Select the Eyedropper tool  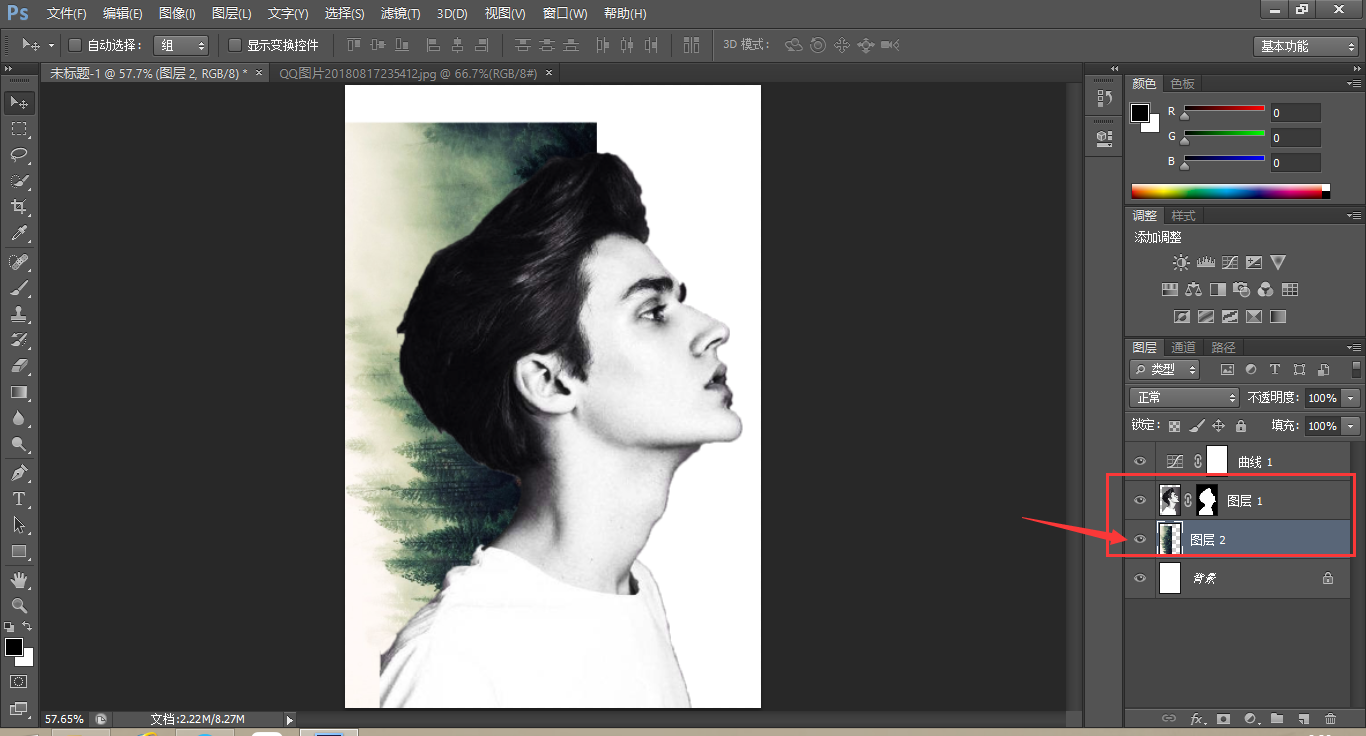(19, 234)
